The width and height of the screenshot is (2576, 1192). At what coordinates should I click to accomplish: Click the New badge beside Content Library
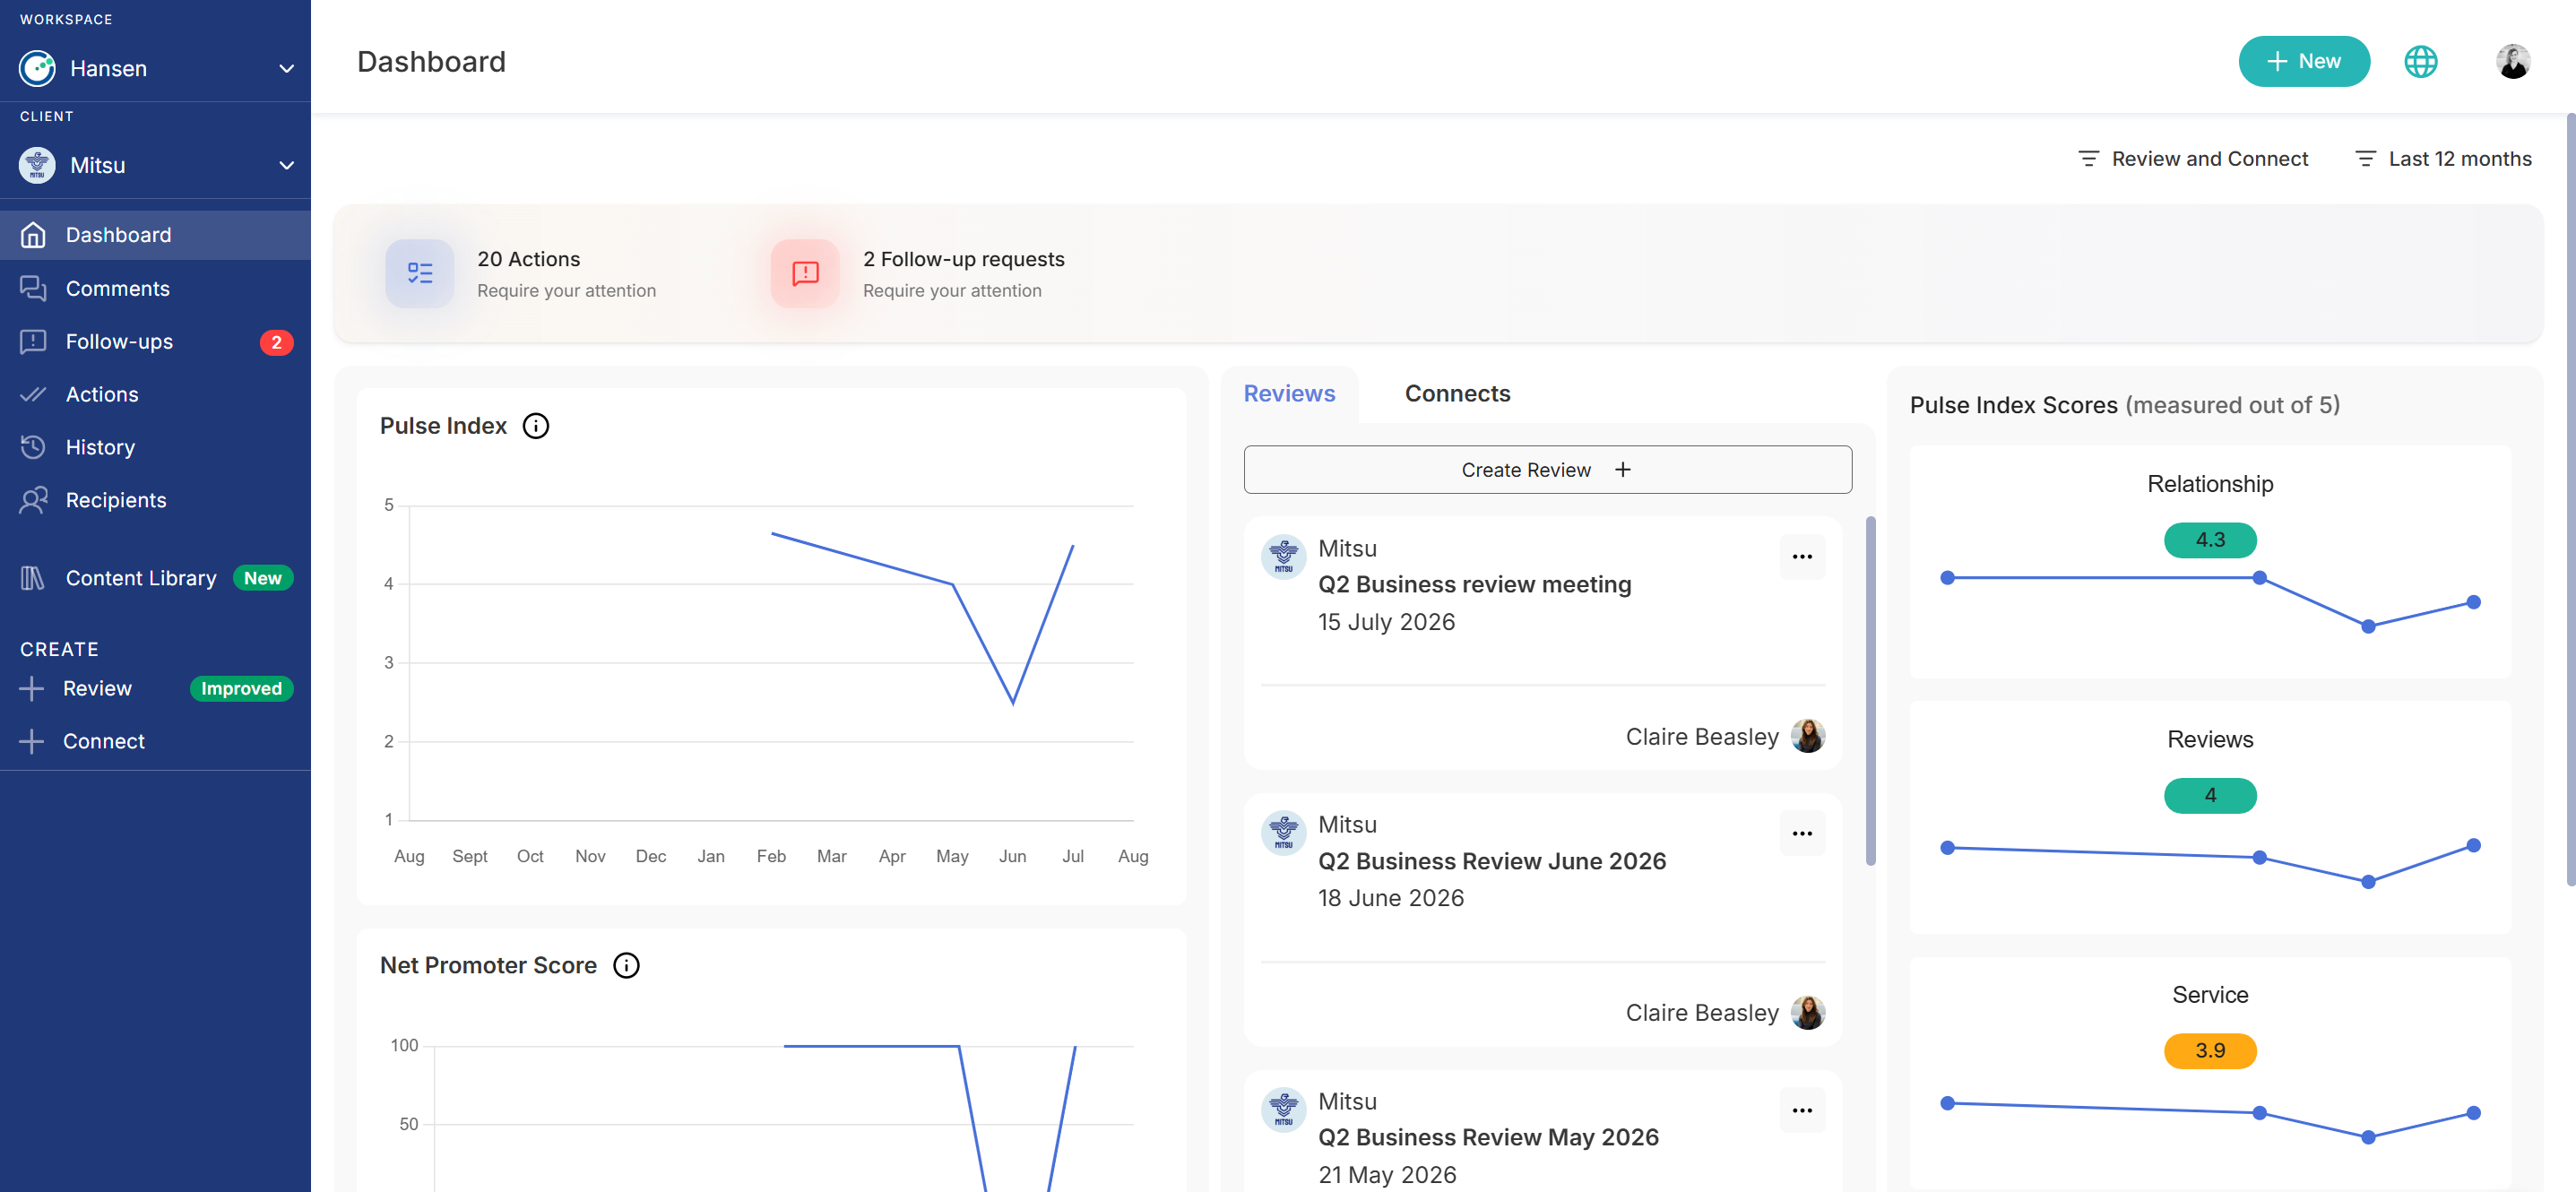(x=263, y=578)
